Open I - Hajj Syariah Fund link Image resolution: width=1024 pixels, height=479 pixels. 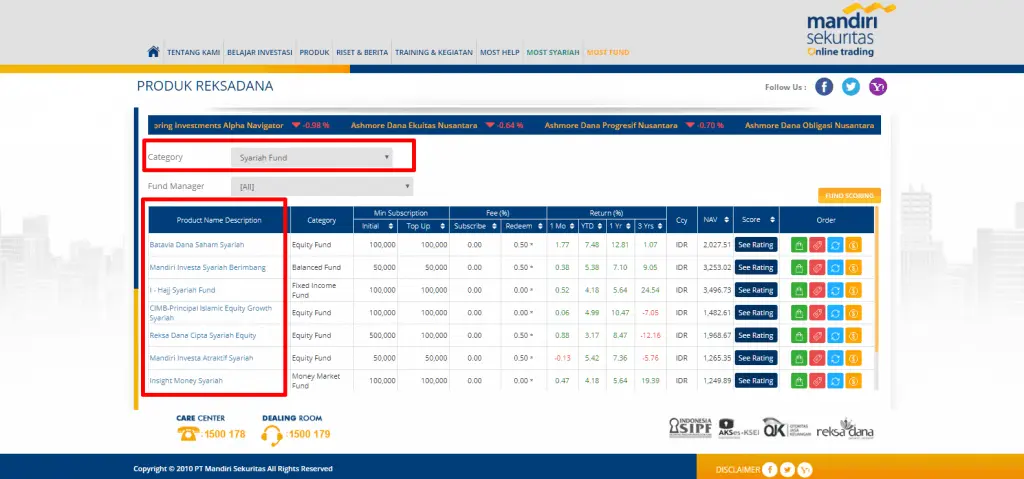pyautogui.click(x=182, y=290)
